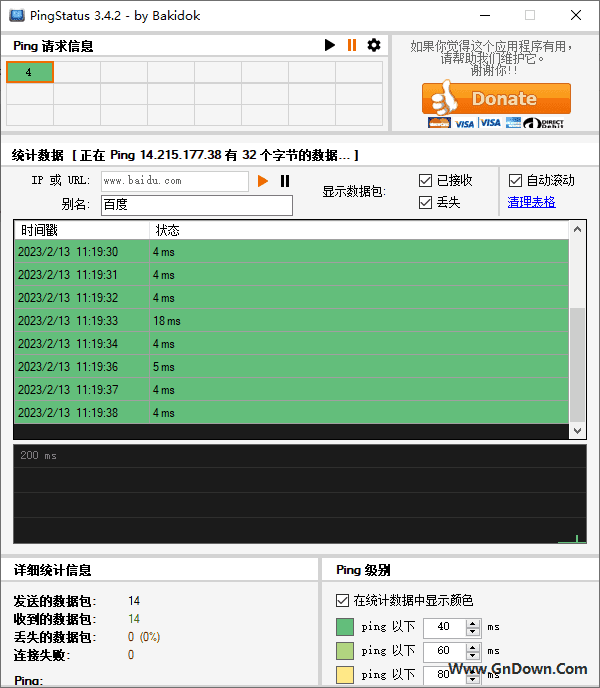Decrease the 40 ms threshold spinner
The image size is (600, 688).
(x=473, y=632)
